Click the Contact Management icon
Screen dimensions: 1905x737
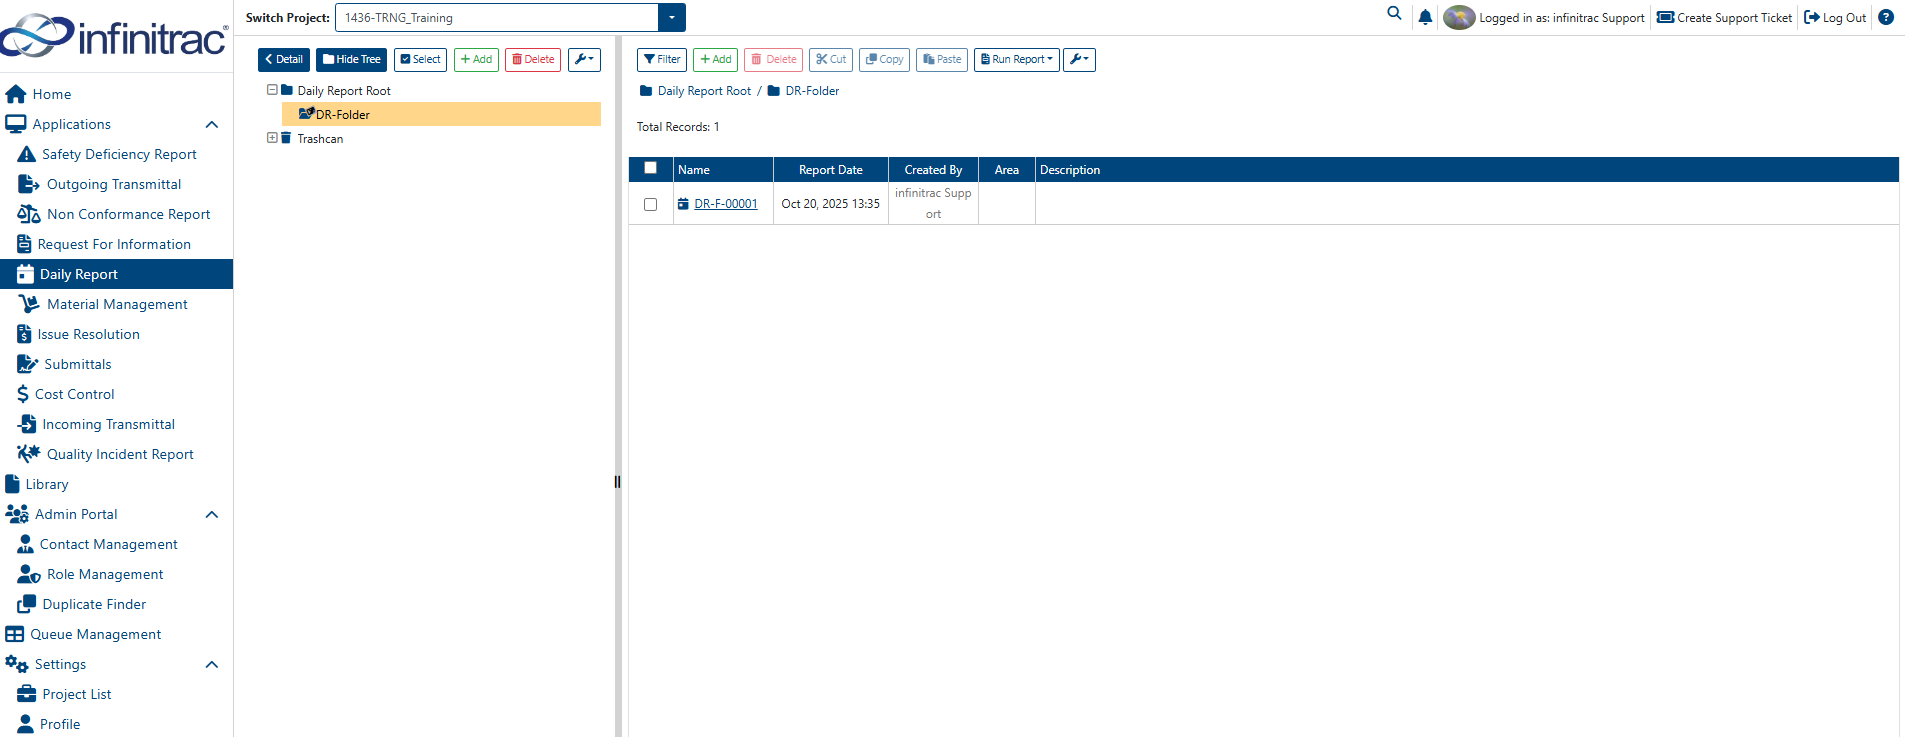click(25, 544)
